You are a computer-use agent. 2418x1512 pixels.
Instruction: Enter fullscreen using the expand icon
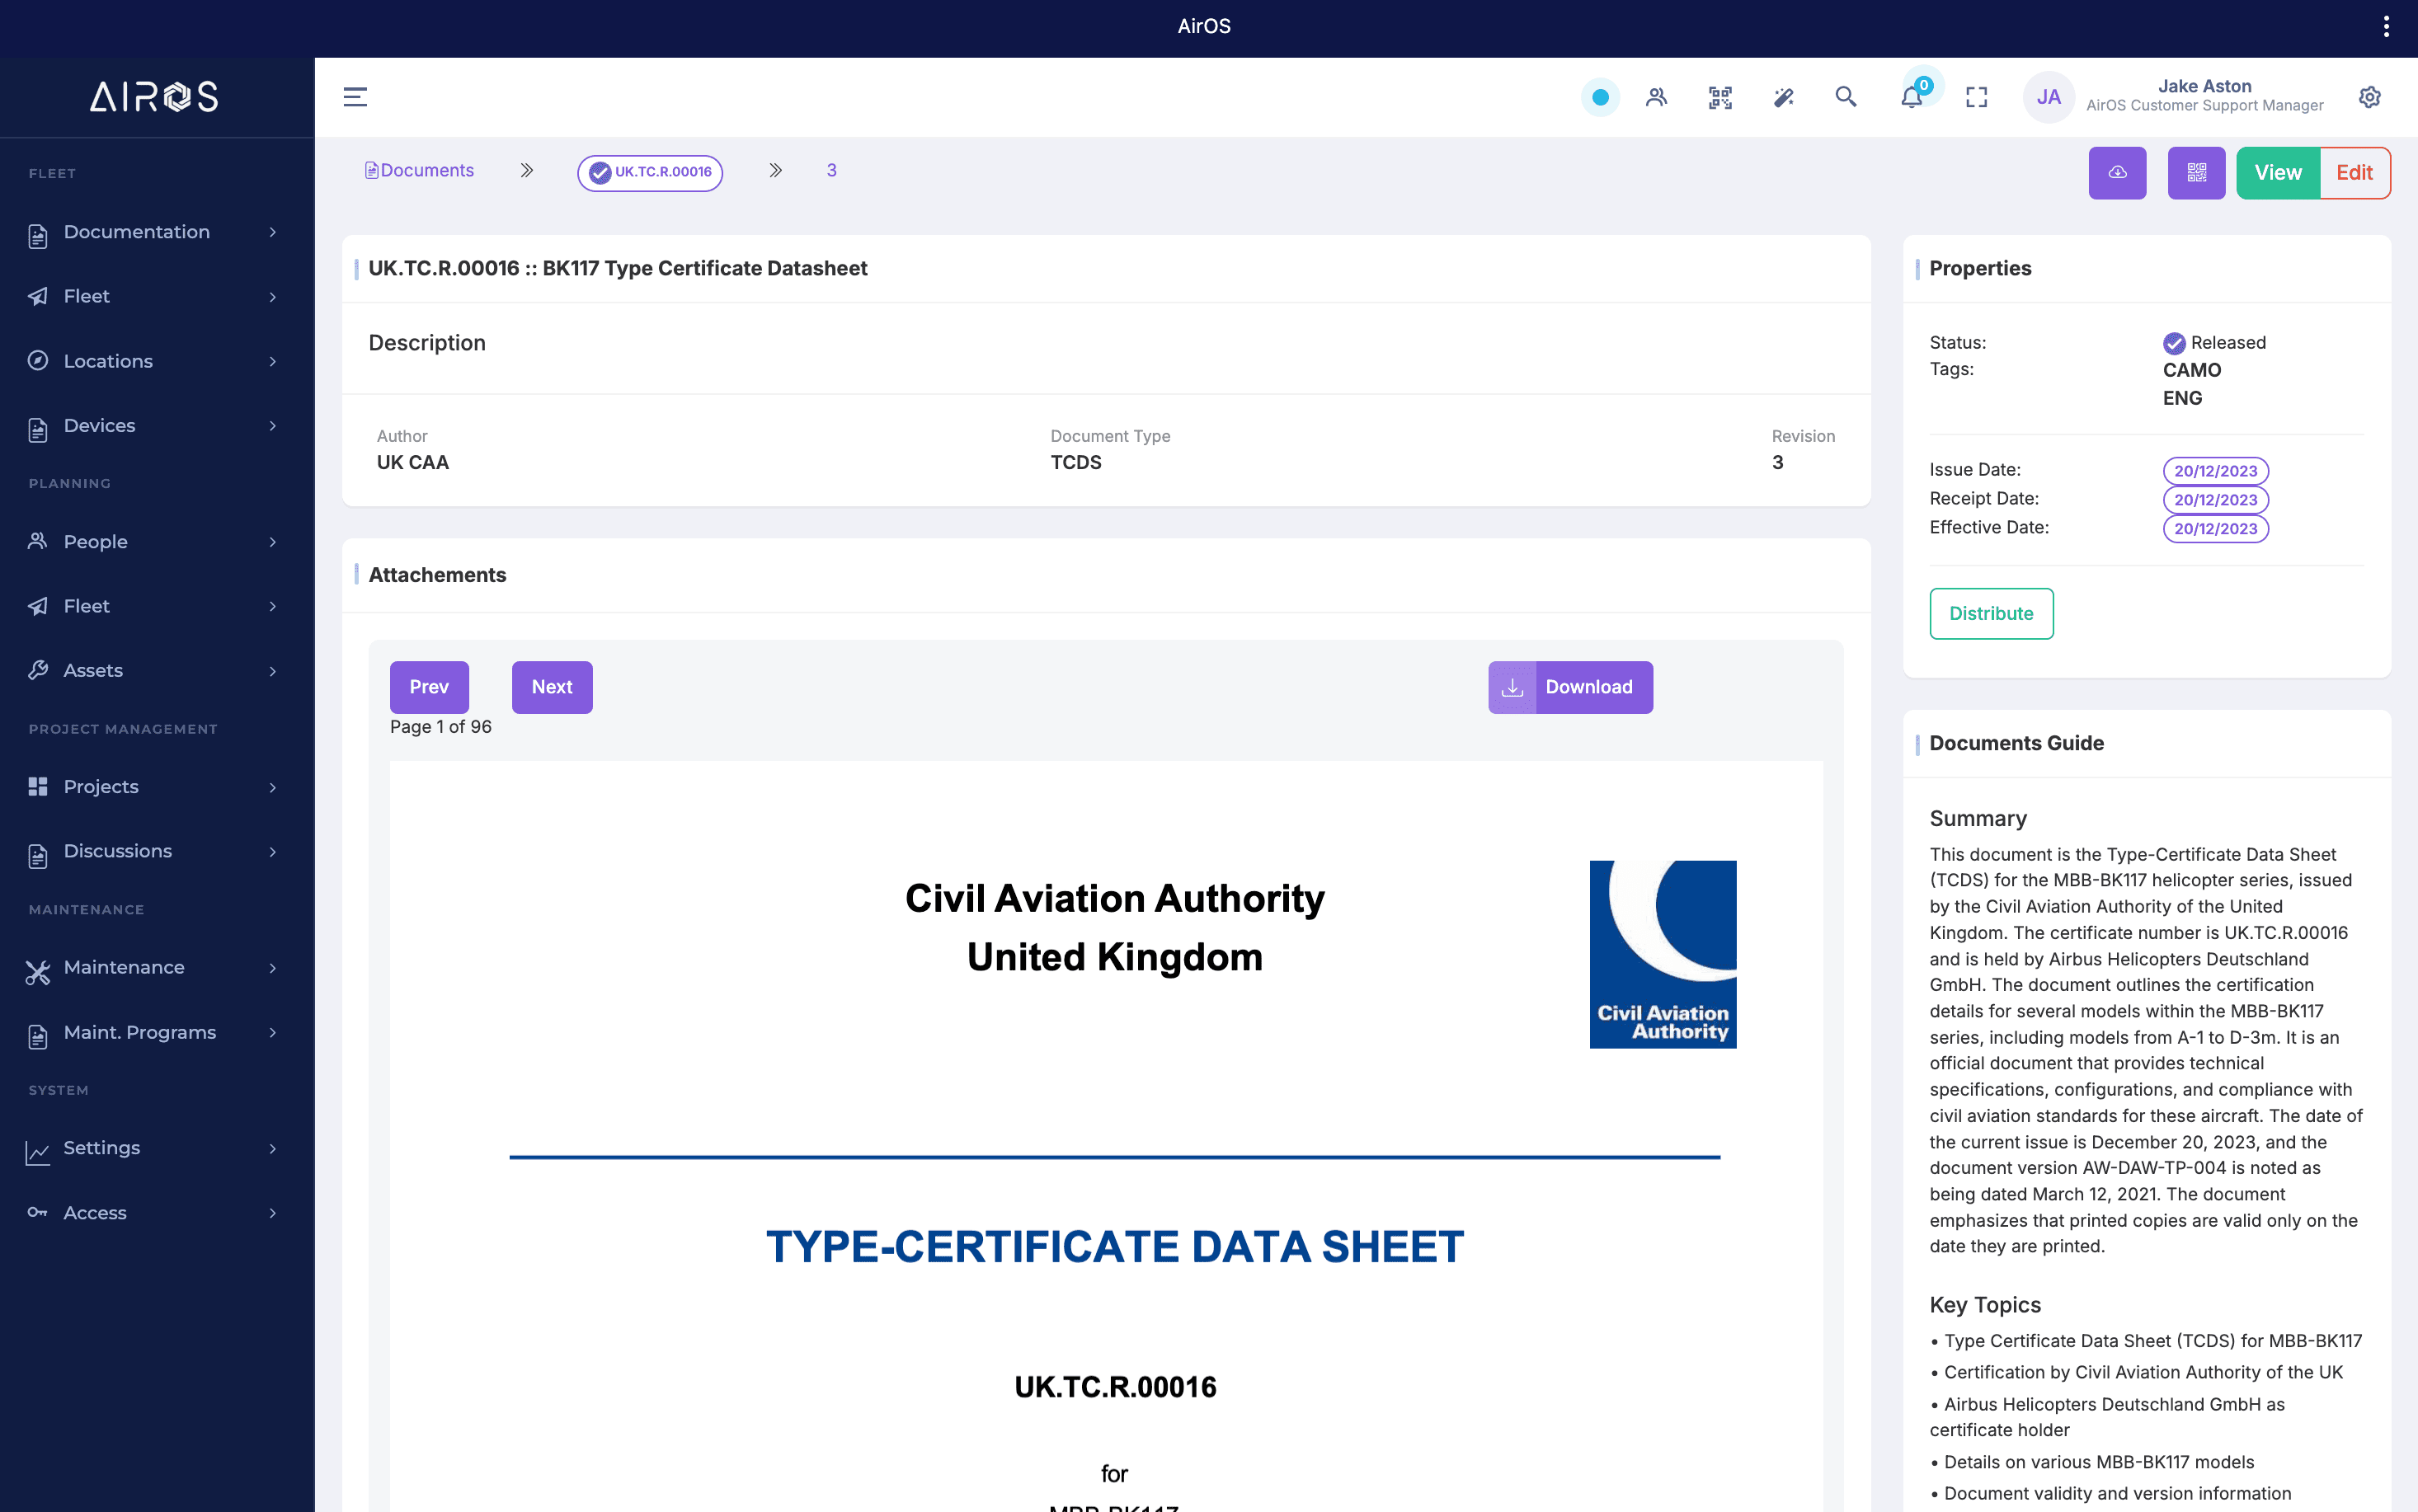[x=1977, y=97]
